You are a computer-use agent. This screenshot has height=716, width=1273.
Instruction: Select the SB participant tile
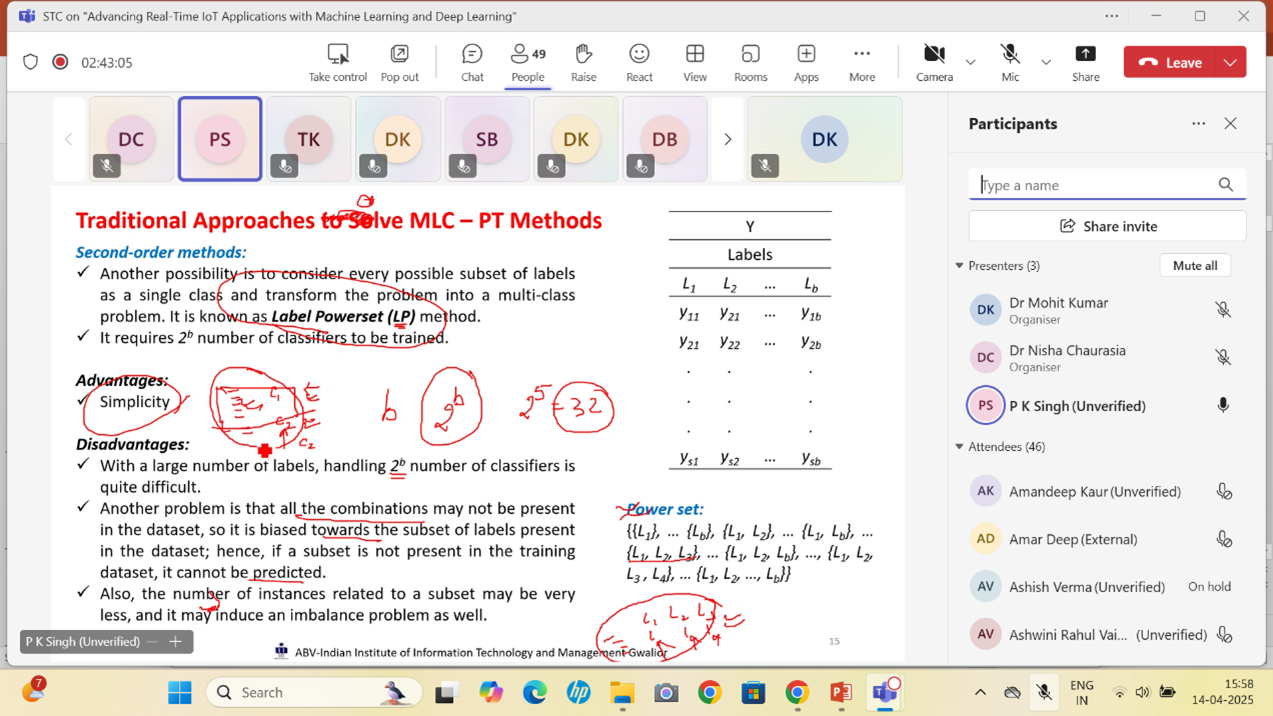[x=486, y=139]
